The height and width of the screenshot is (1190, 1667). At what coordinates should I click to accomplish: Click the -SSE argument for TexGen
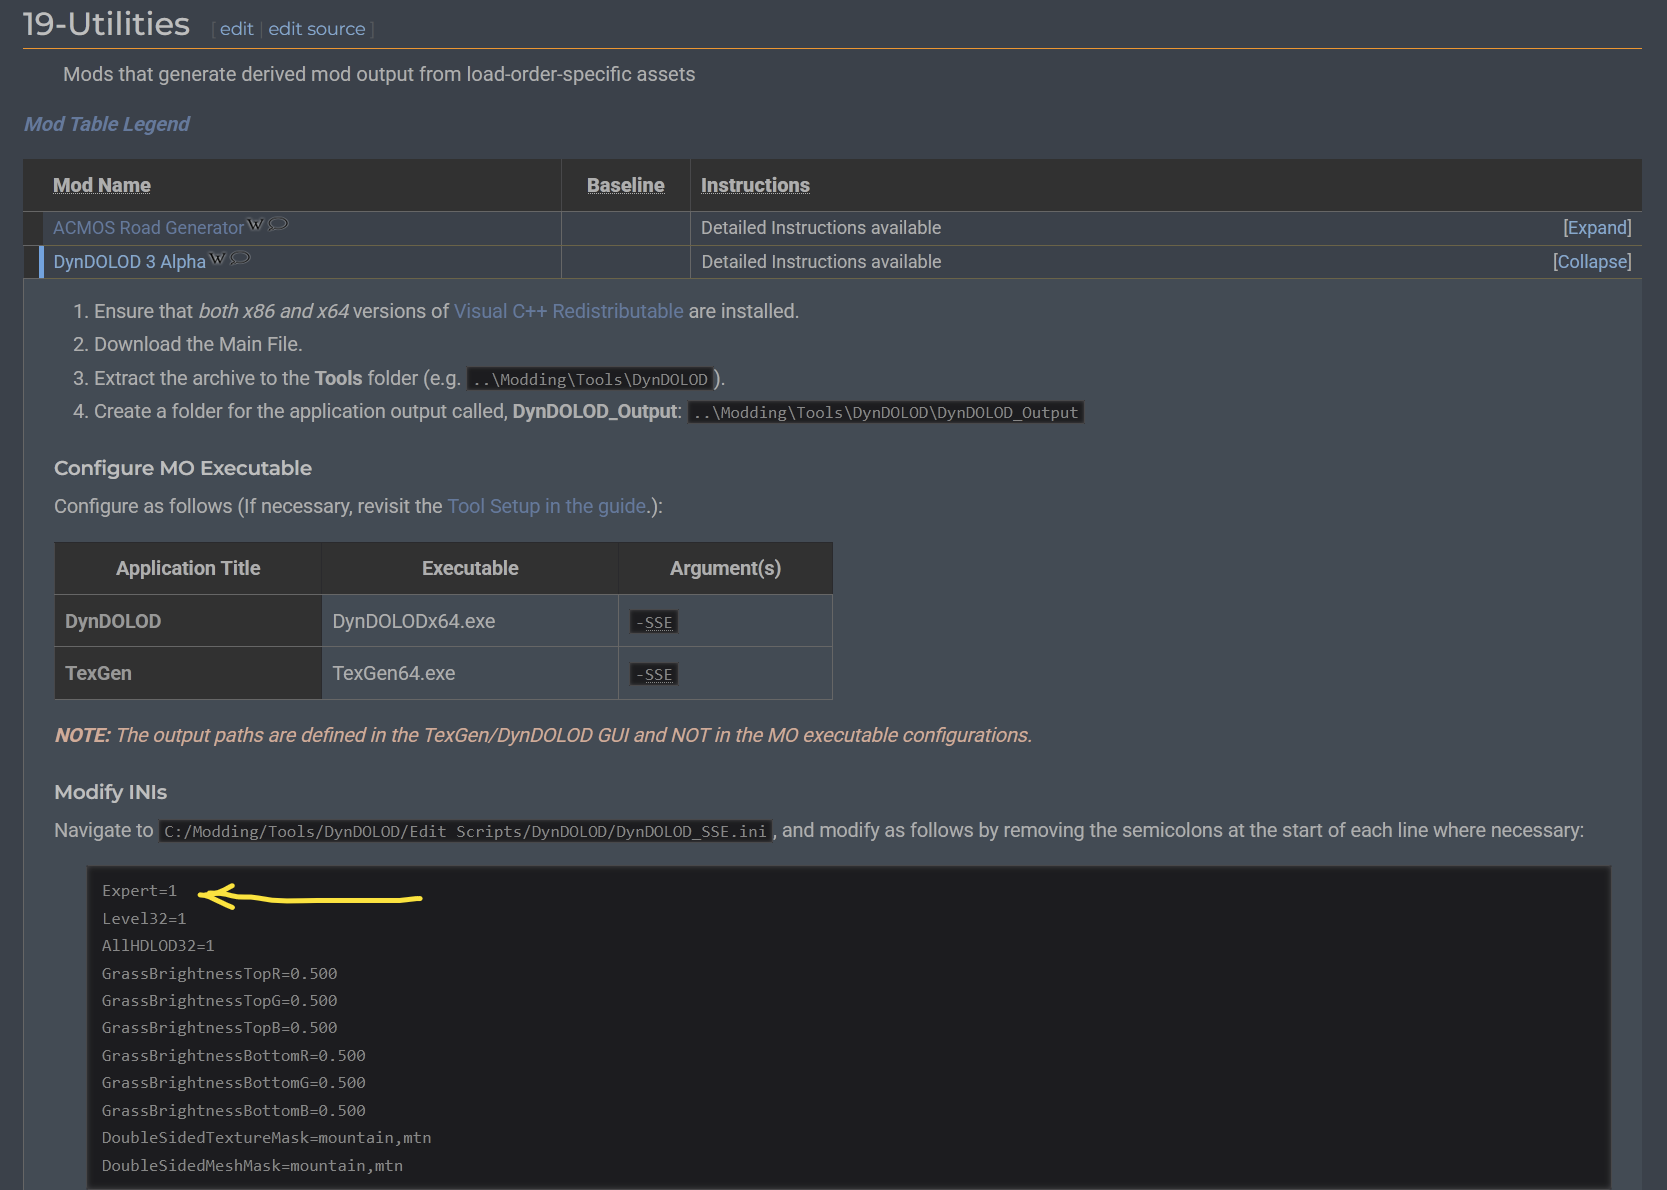654,674
